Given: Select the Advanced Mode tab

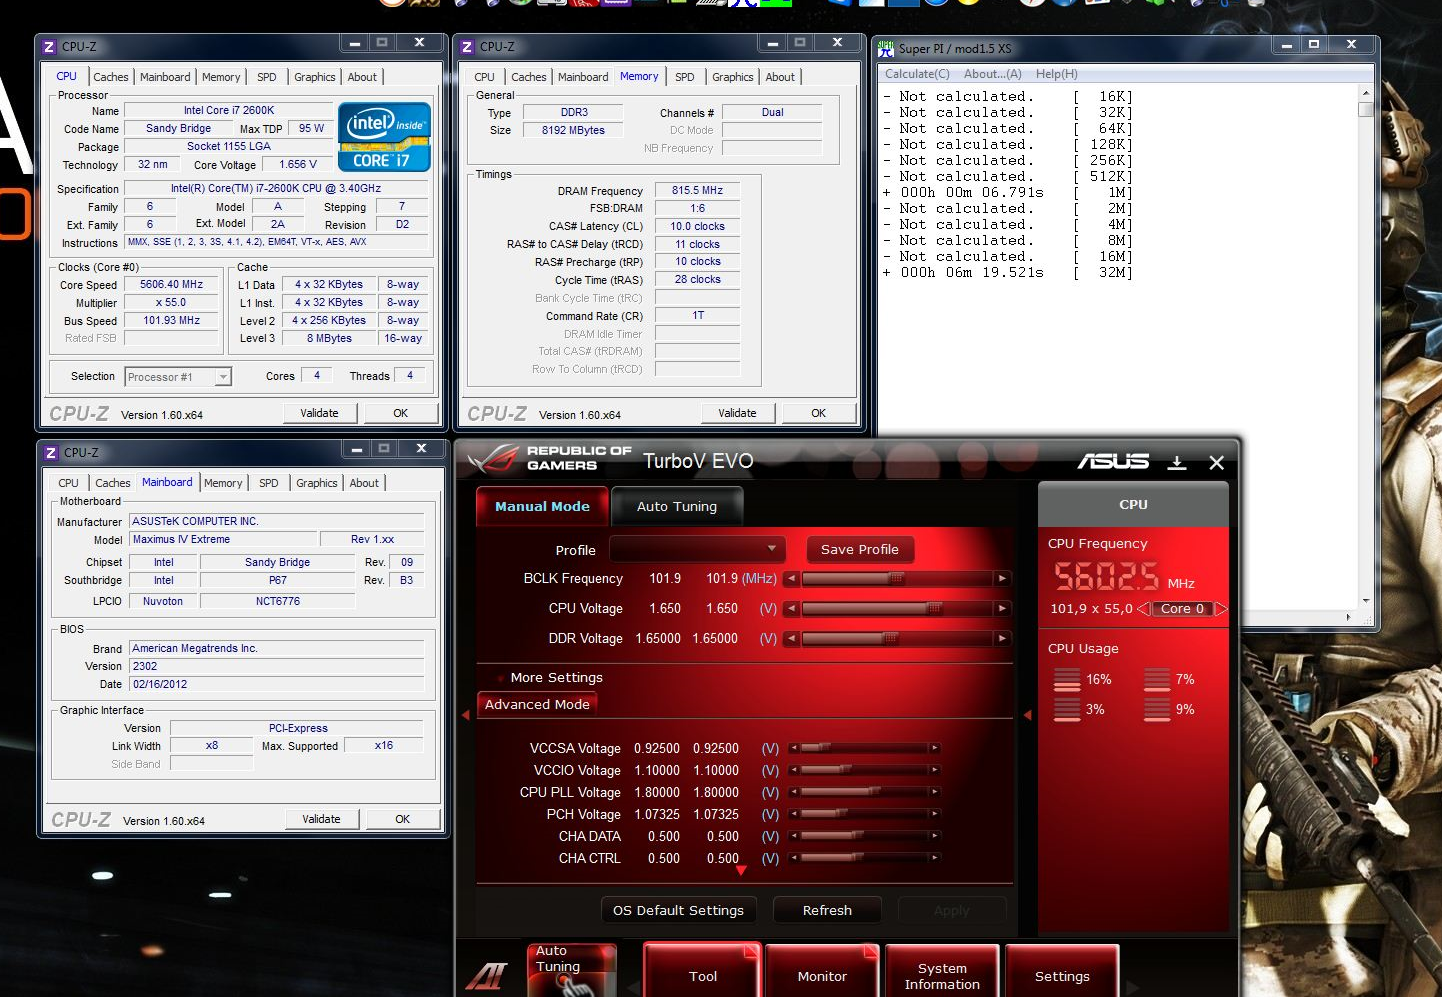Looking at the screenshot, I should [x=537, y=704].
